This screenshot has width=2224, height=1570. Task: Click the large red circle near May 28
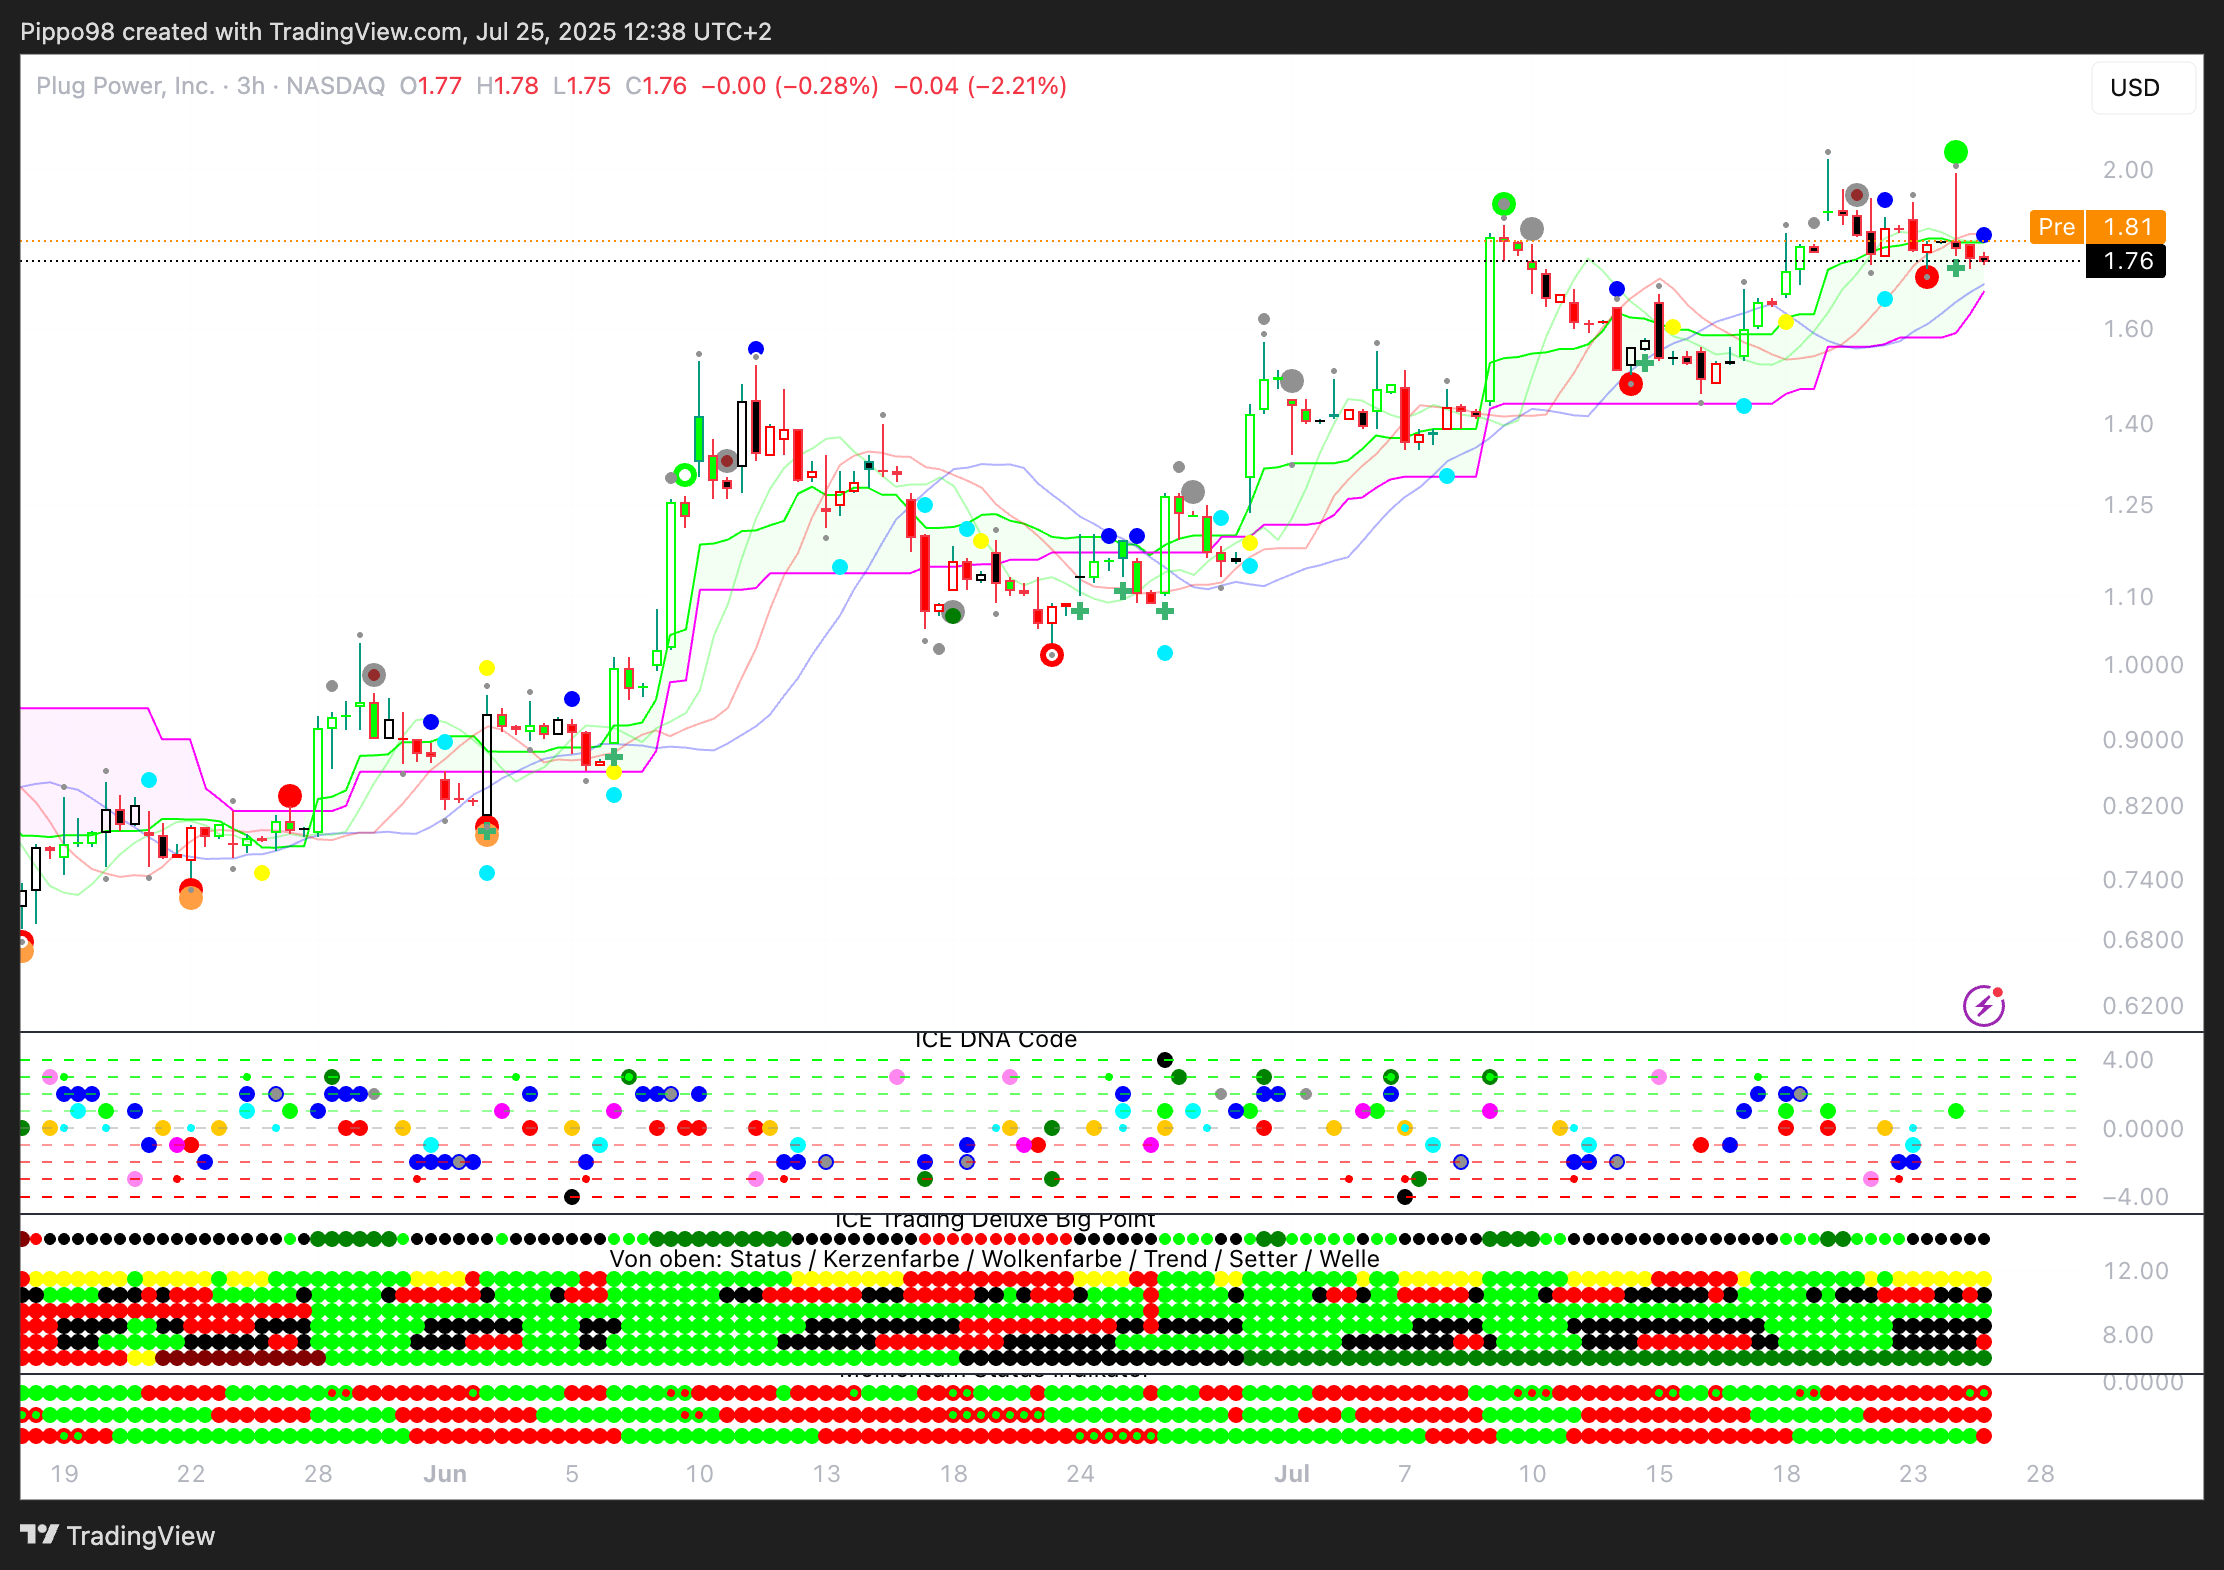290,796
